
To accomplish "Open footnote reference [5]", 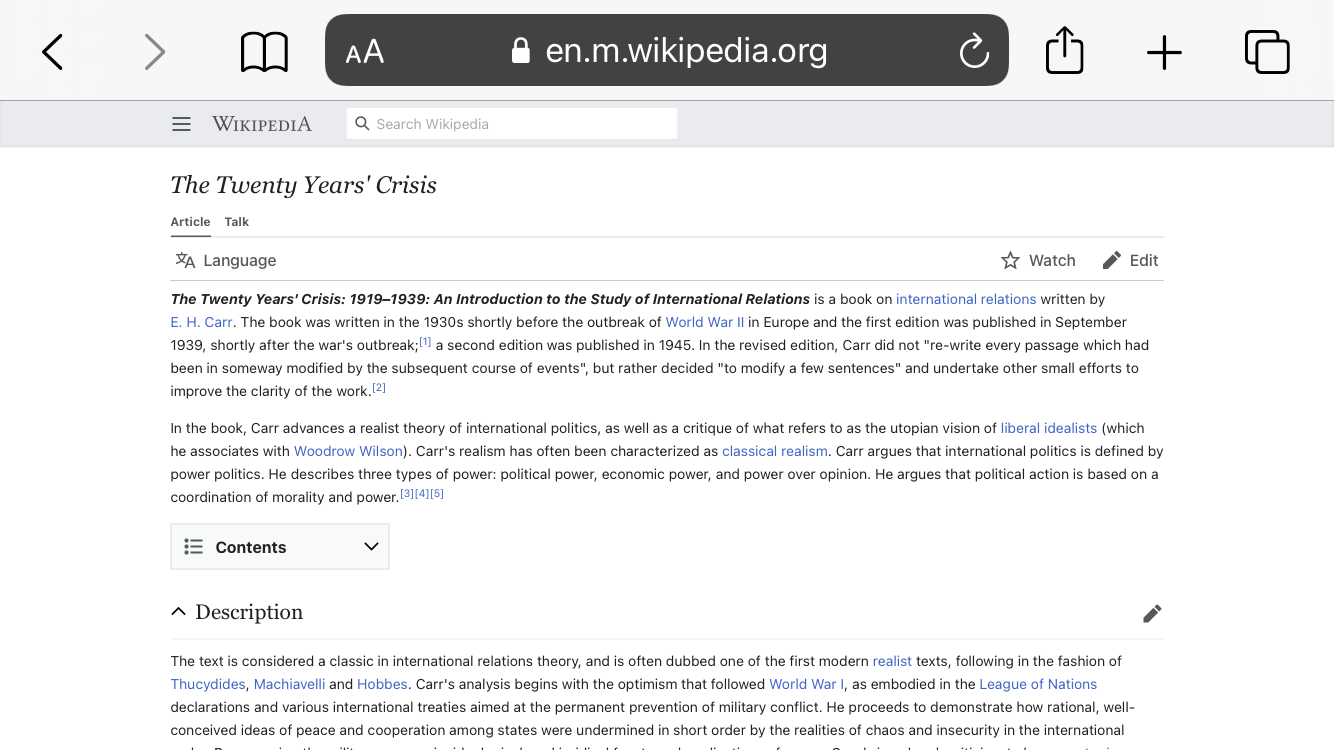I will click(x=437, y=494).
